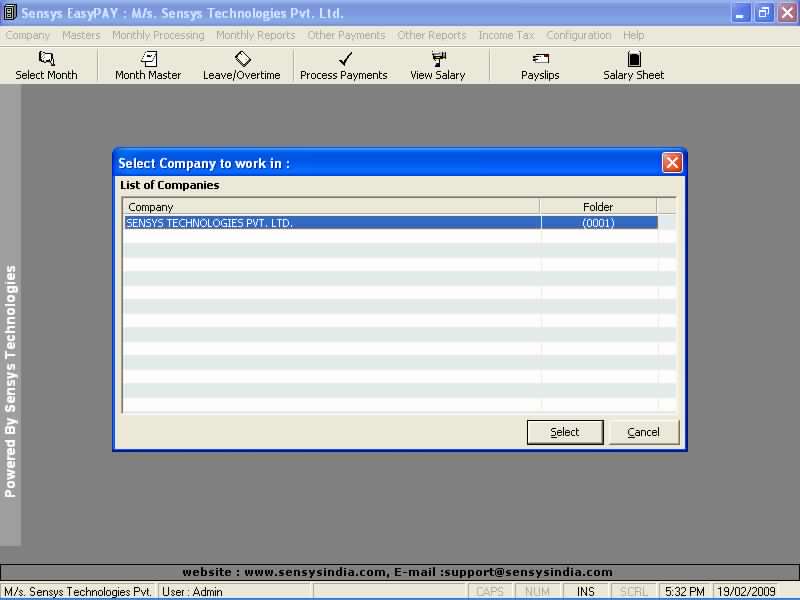Close the Select Company dialog

(x=672, y=163)
